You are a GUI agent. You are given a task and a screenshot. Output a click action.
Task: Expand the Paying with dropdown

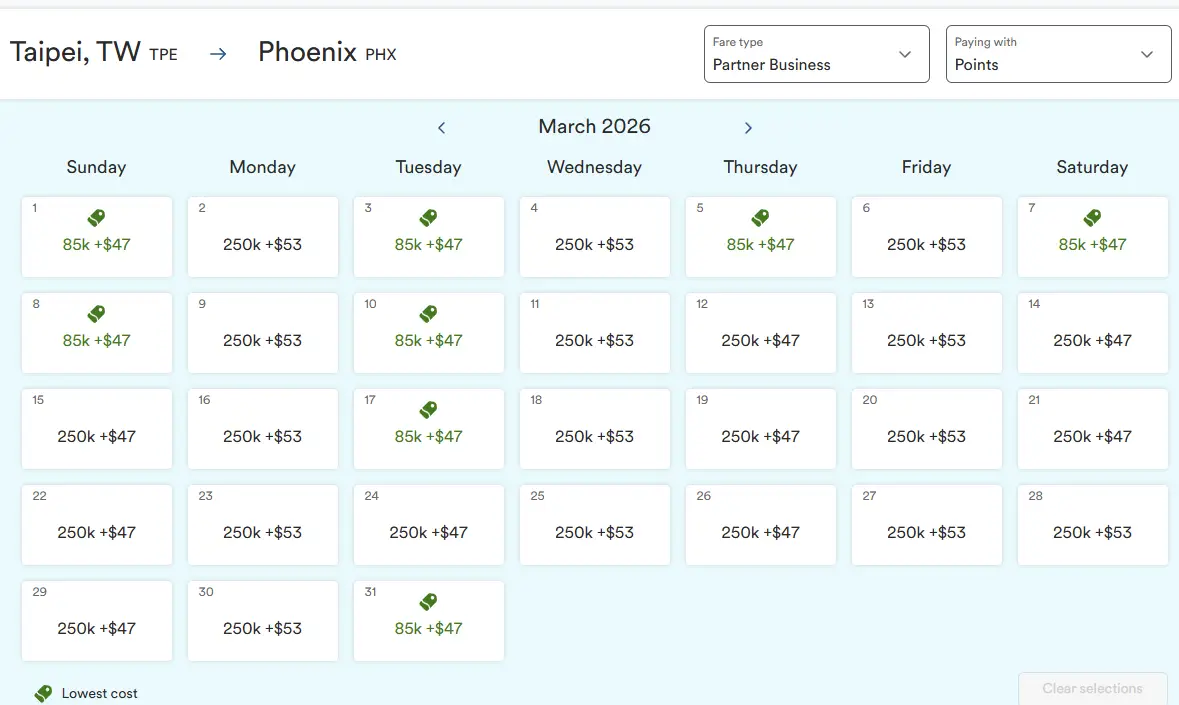[x=1058, y=54]
